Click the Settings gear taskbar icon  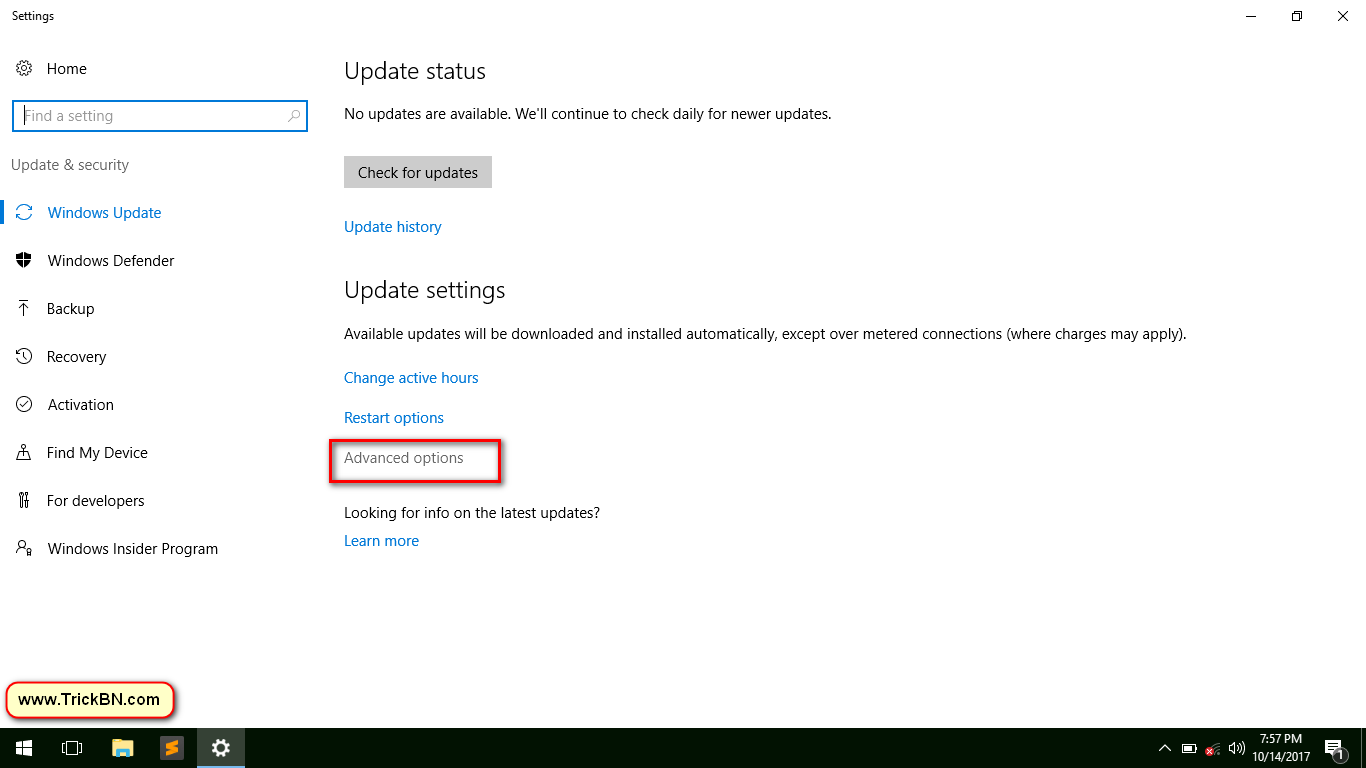pyautogui.click(x=221, y=748)
